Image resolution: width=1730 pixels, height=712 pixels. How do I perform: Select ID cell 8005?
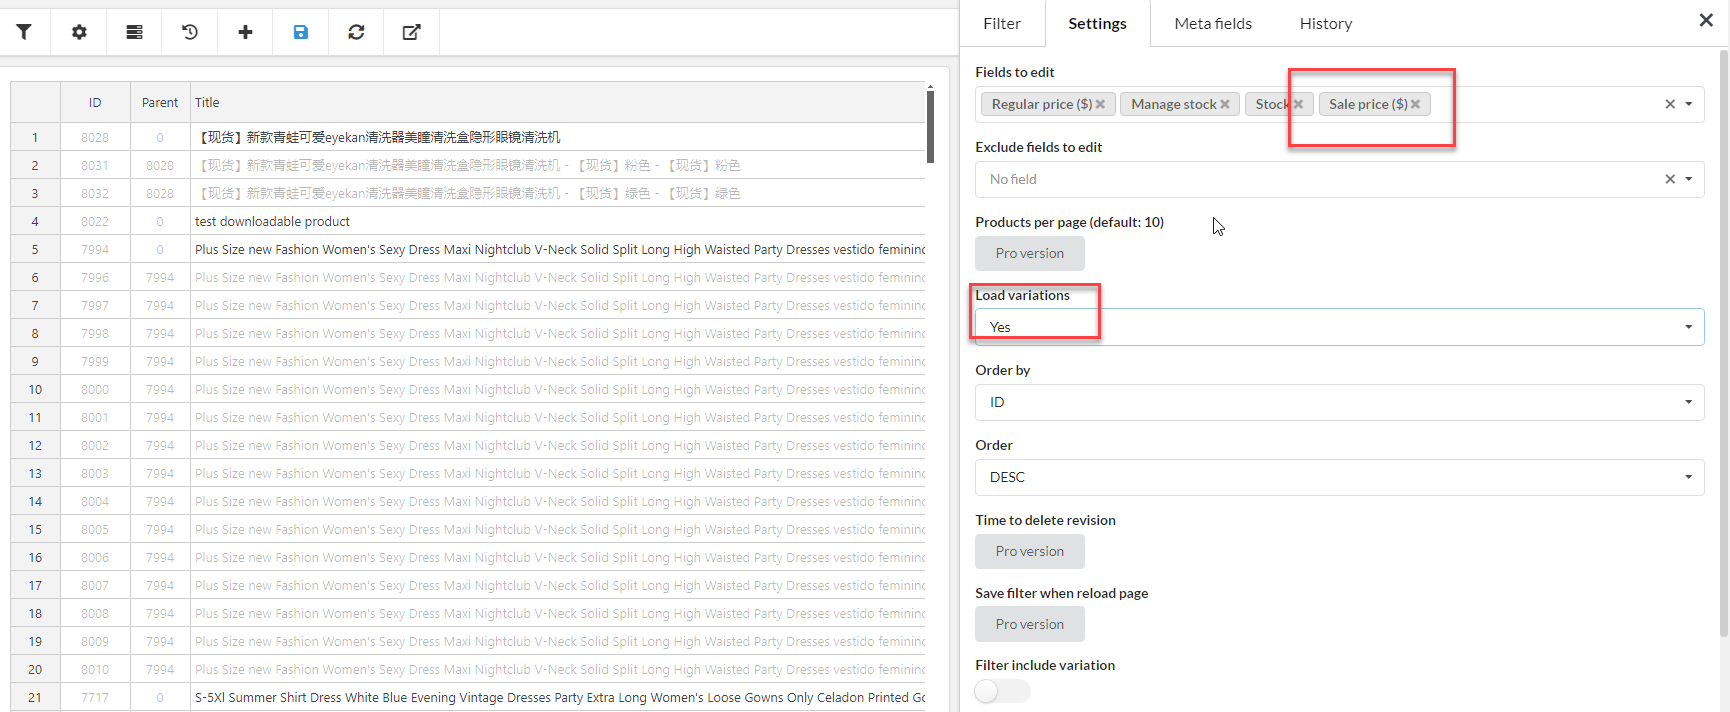pos(95,529)
